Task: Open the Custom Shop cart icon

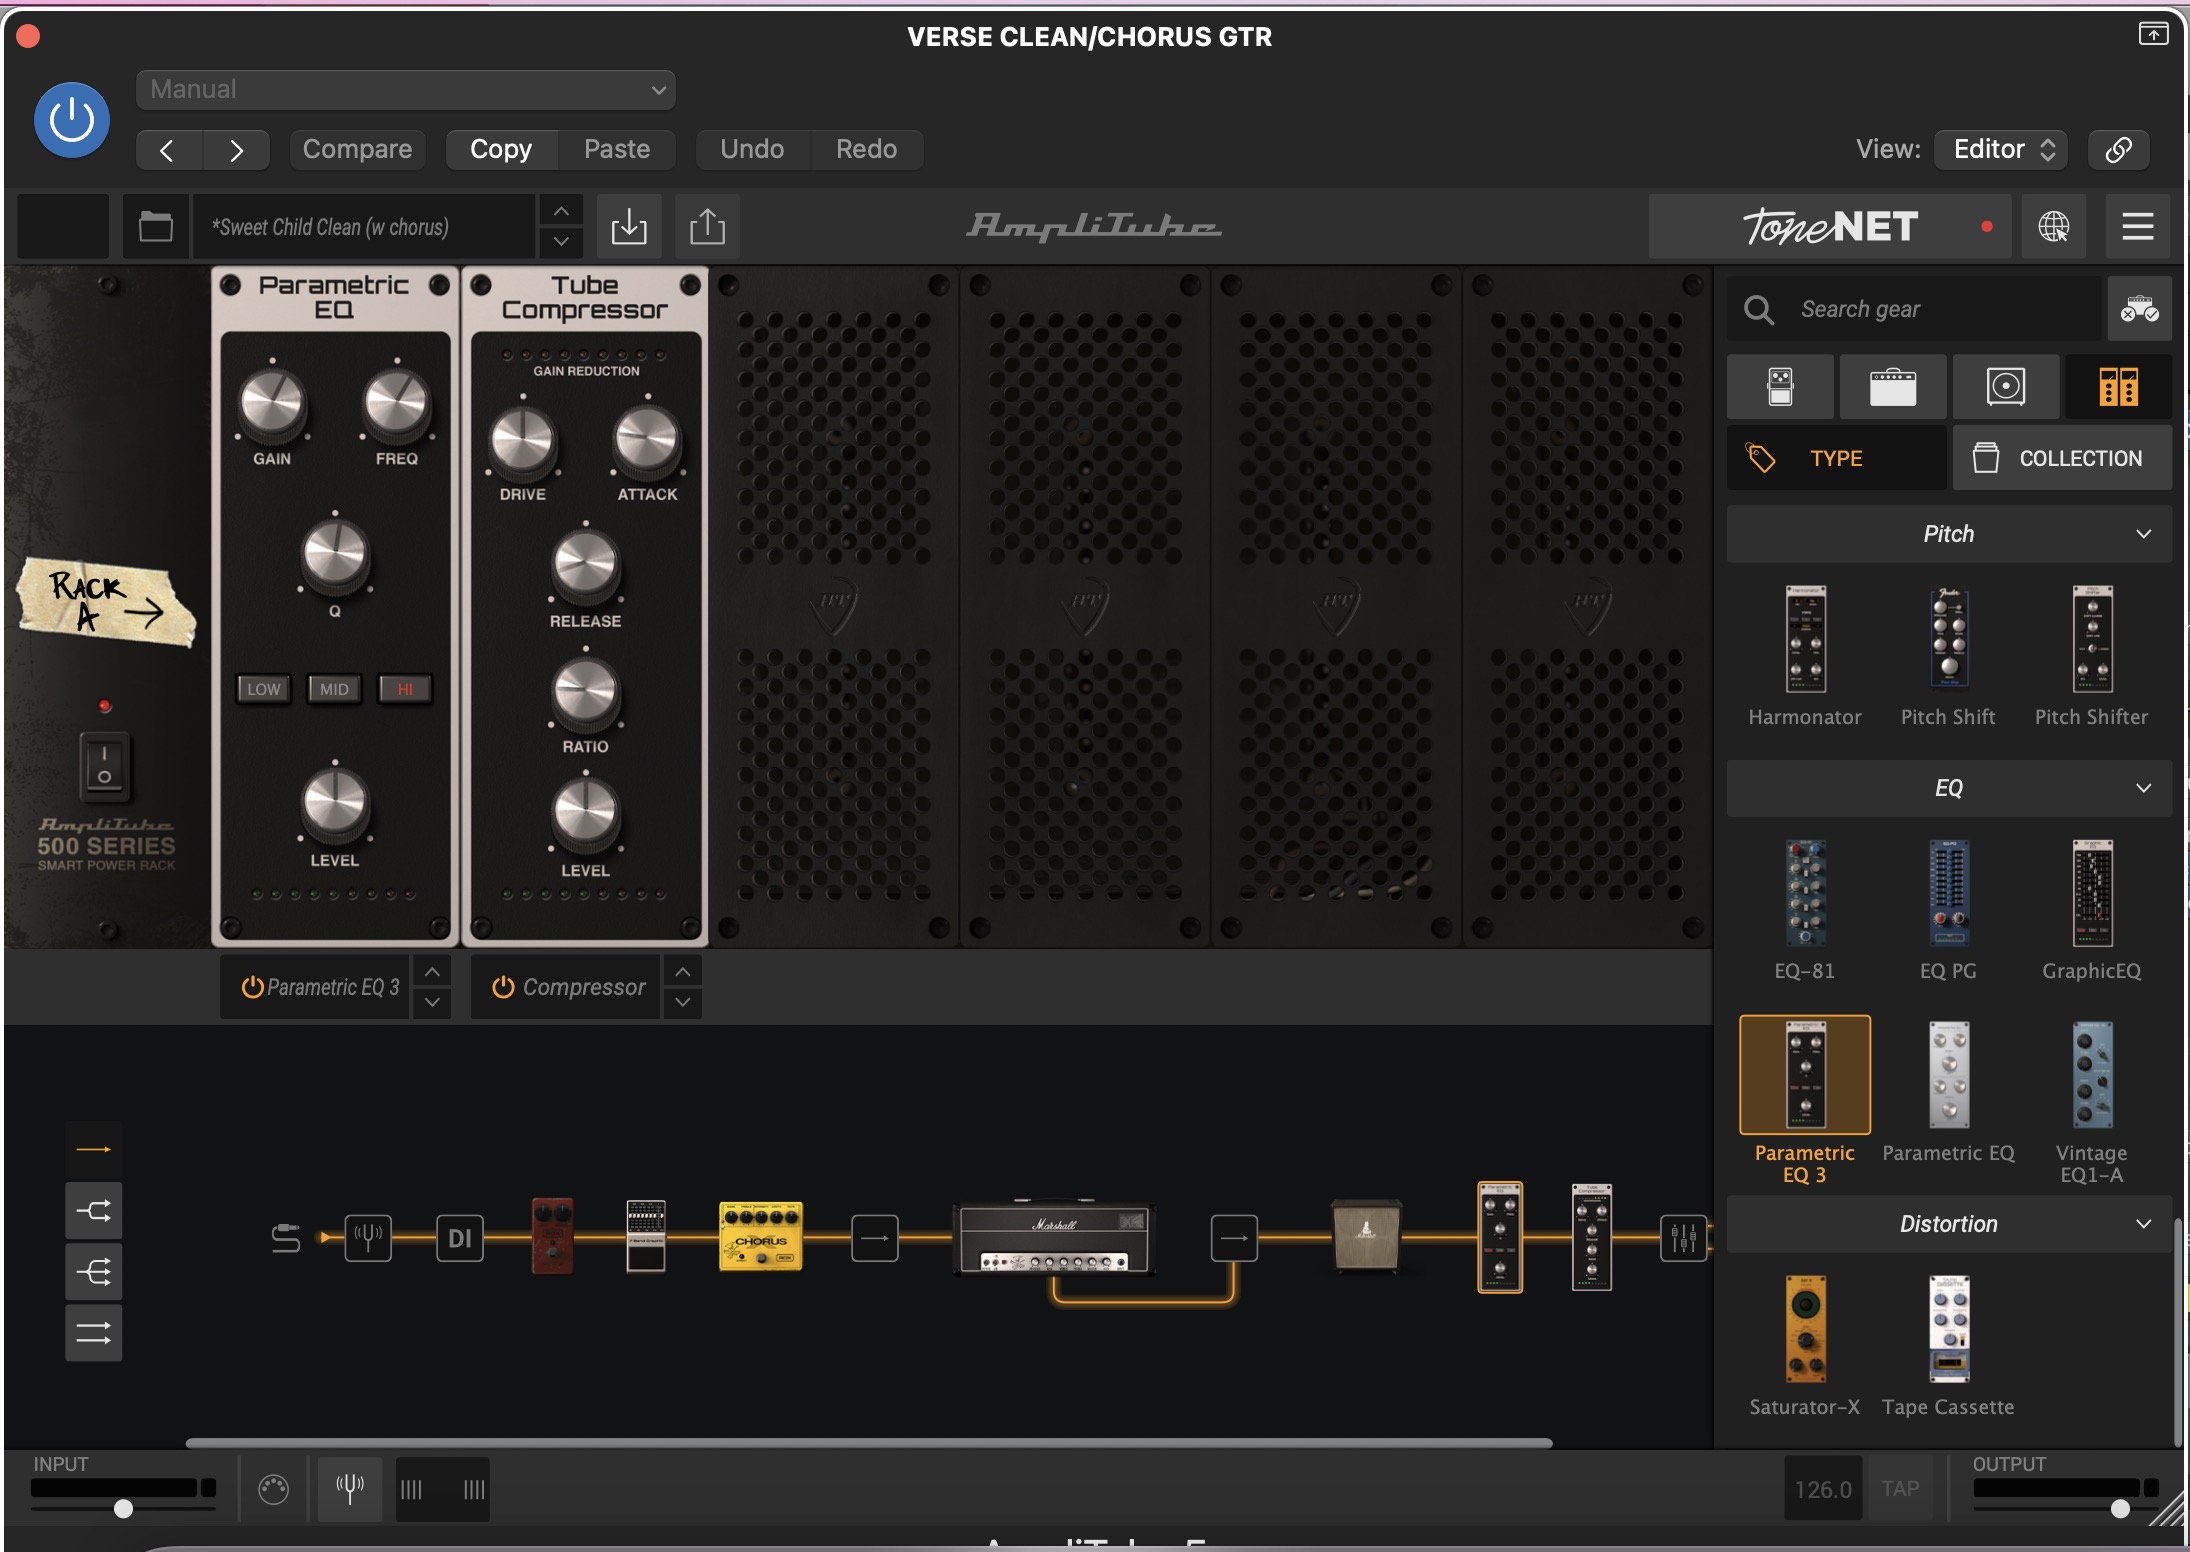Action: 2140,309
